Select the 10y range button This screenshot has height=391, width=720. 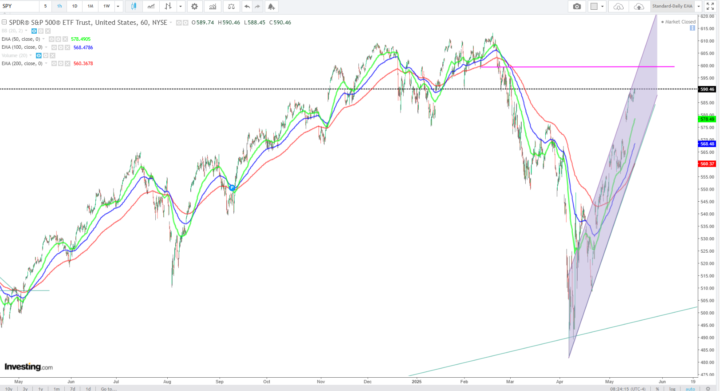[9, 389]
